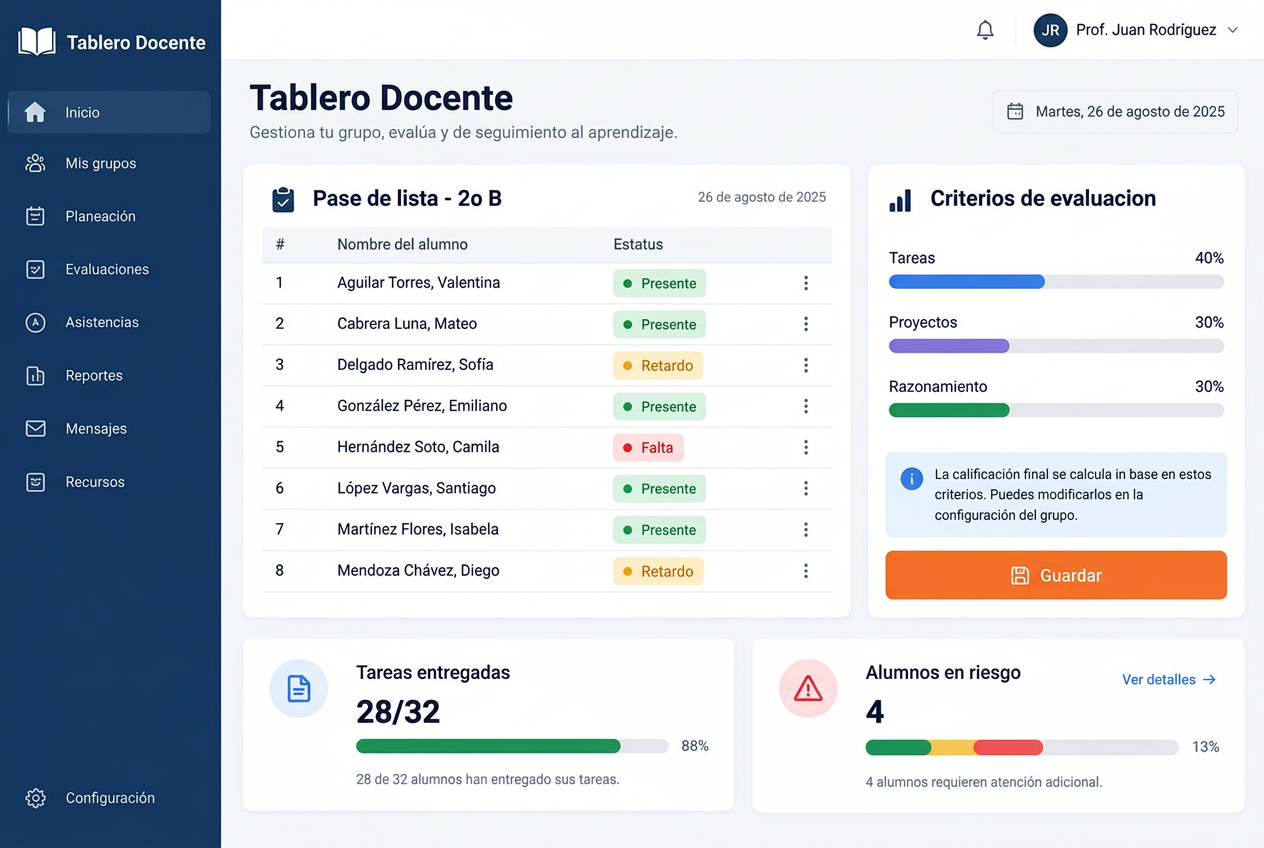Open the Evaluaciones section
This screenshot has height=848, width=1264.
tap(109, 269)
